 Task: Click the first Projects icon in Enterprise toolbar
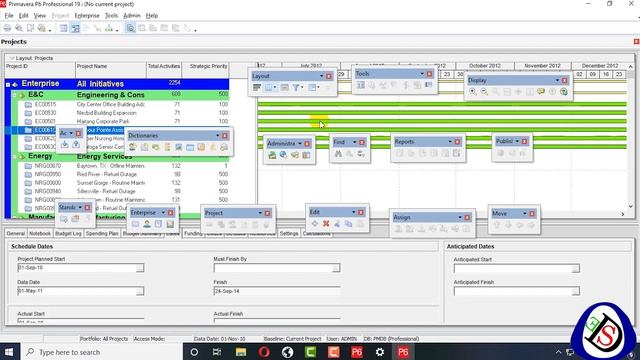[x=136, y=224]
